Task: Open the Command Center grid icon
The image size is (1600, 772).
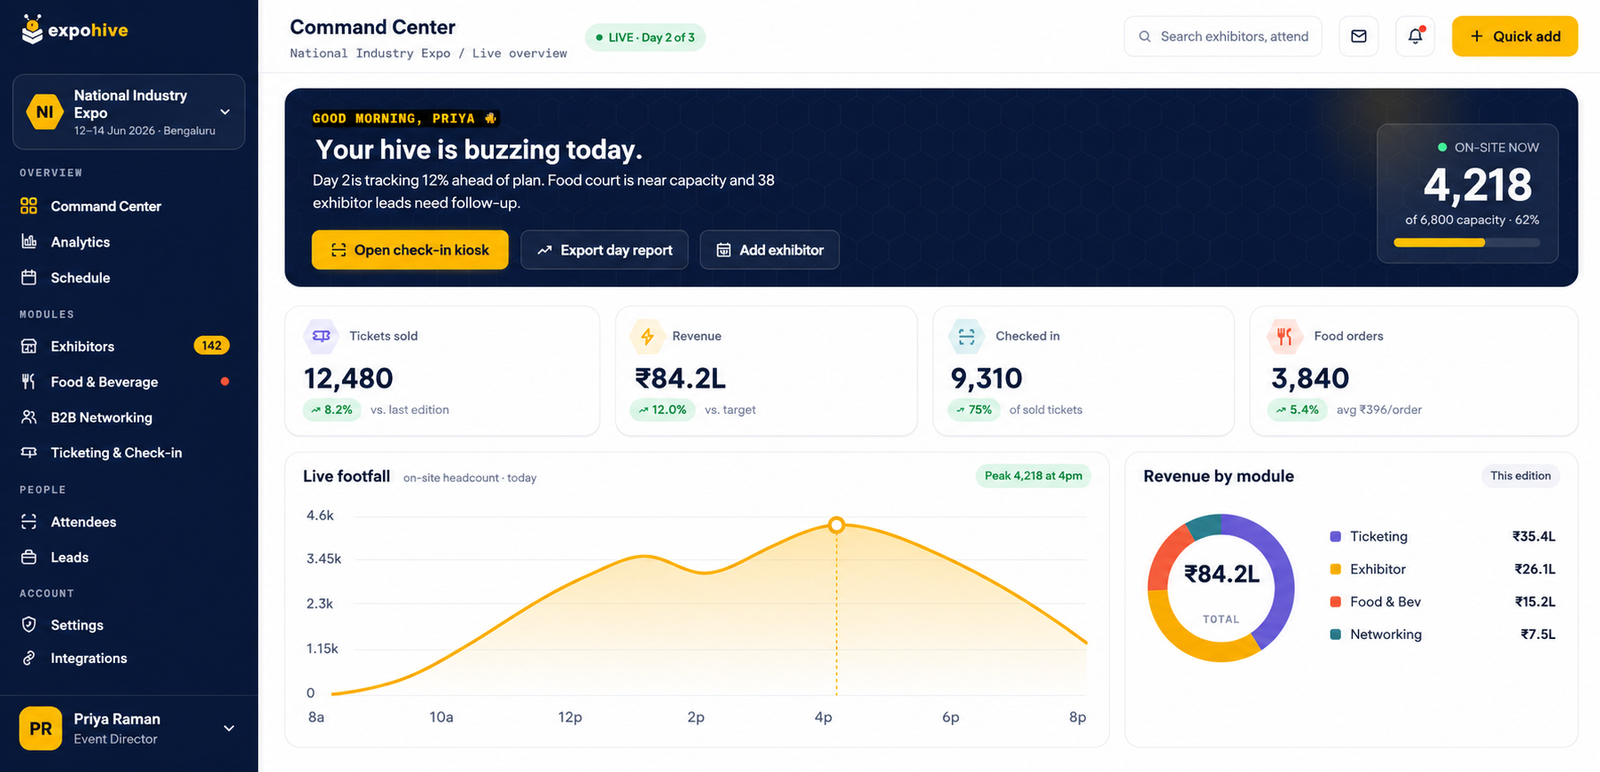Action: click(29, 206)
